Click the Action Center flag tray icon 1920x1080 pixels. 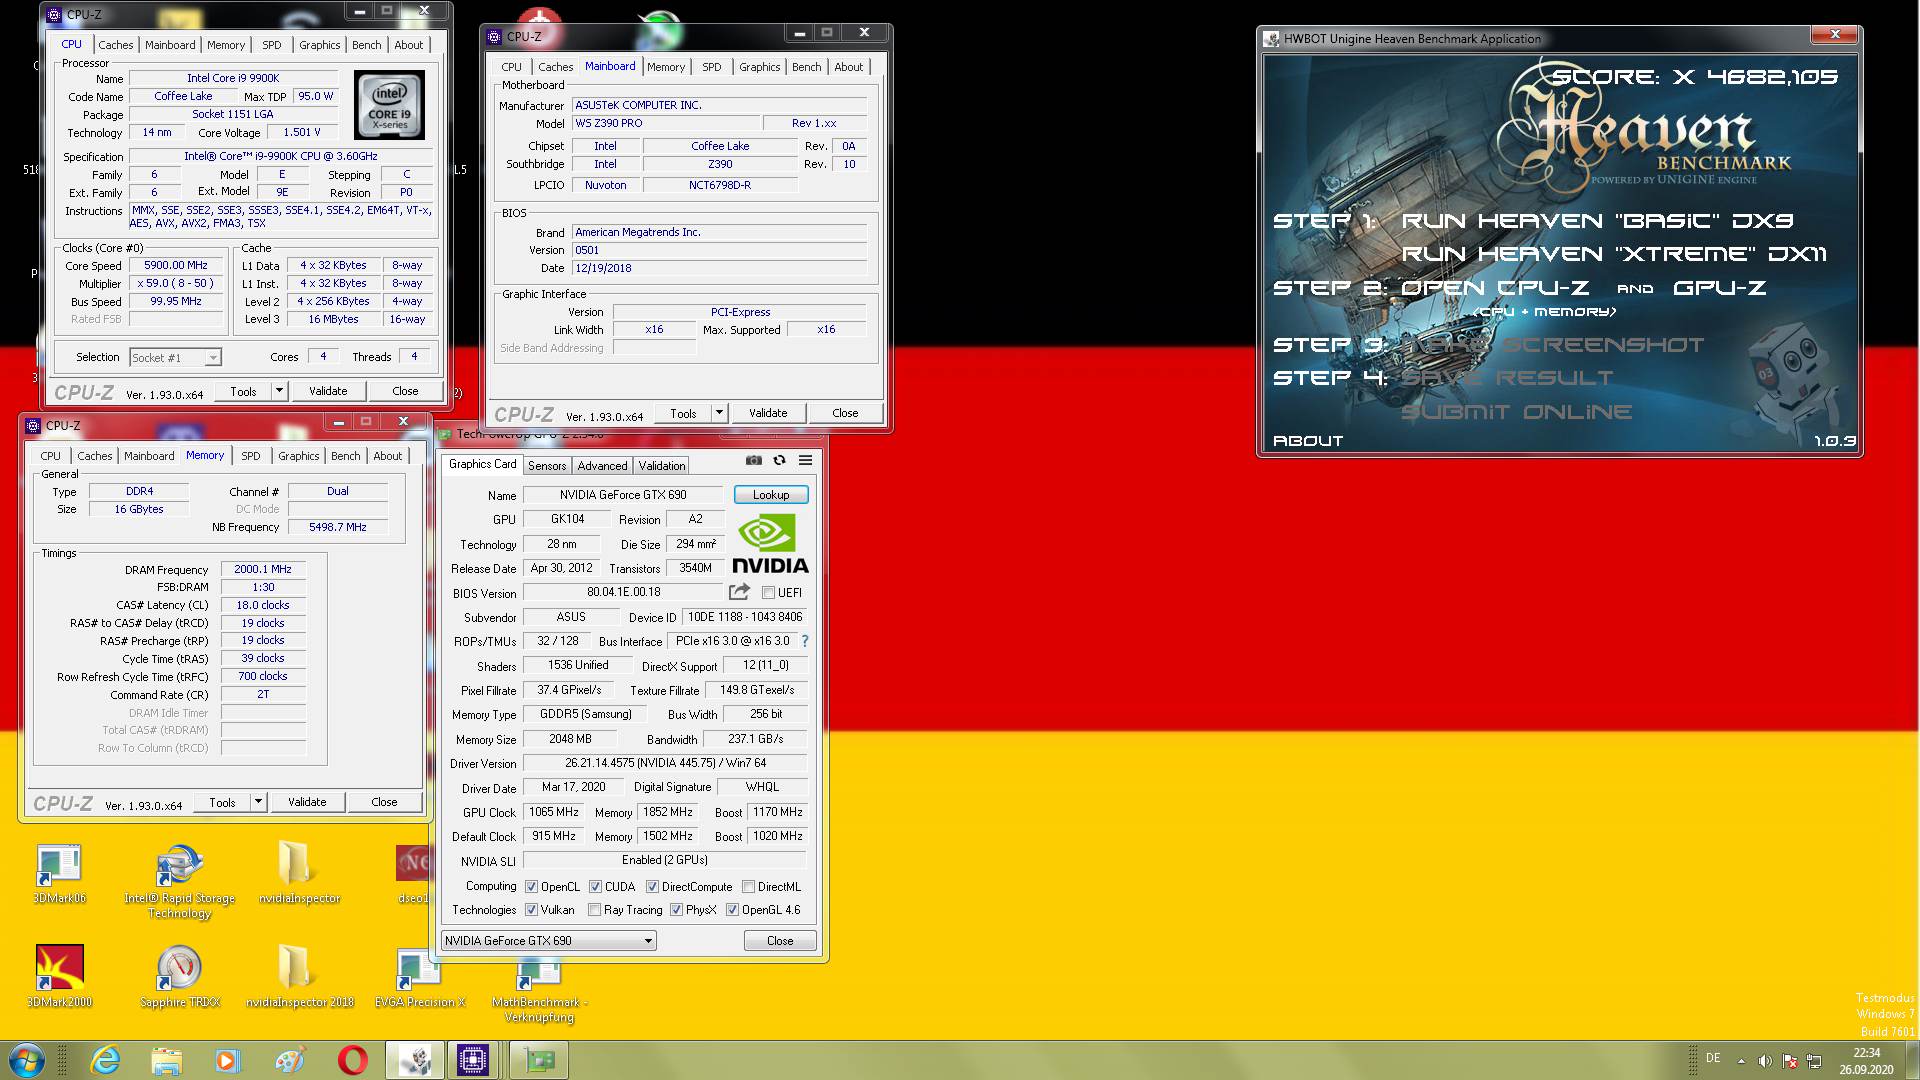point(1790,1061)
